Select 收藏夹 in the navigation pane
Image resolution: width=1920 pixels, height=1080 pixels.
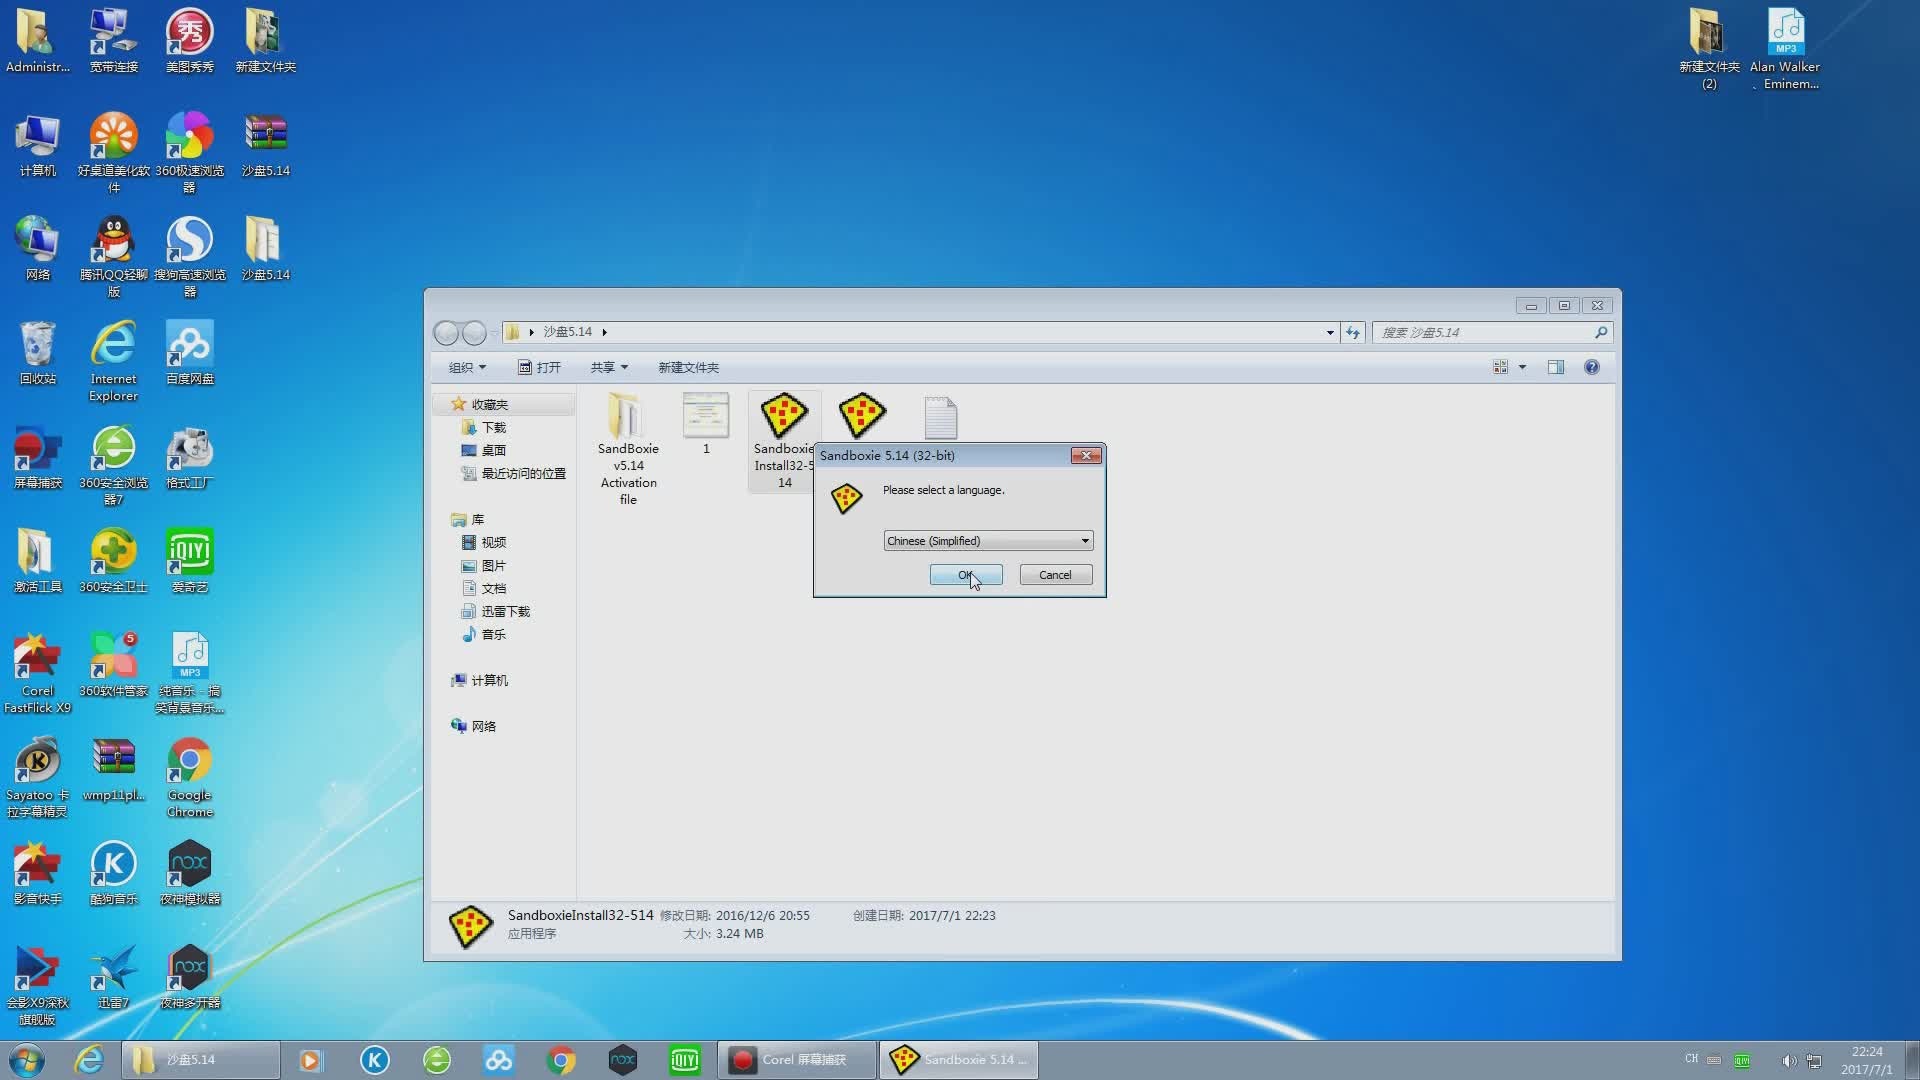click(x=490, y=404)
